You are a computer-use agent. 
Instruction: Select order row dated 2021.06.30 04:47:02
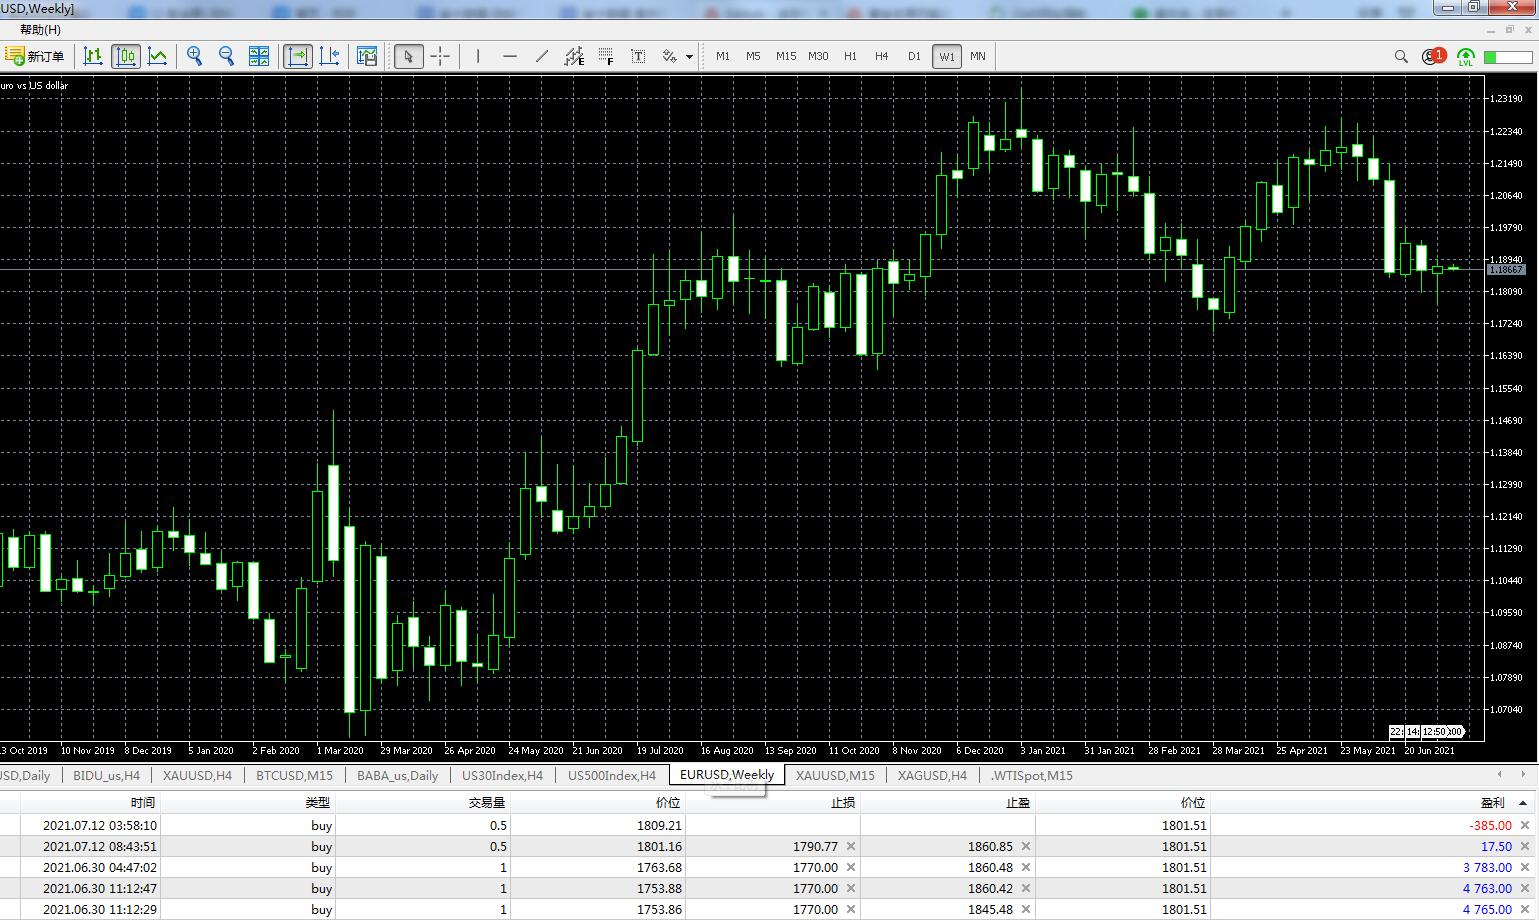768,867
